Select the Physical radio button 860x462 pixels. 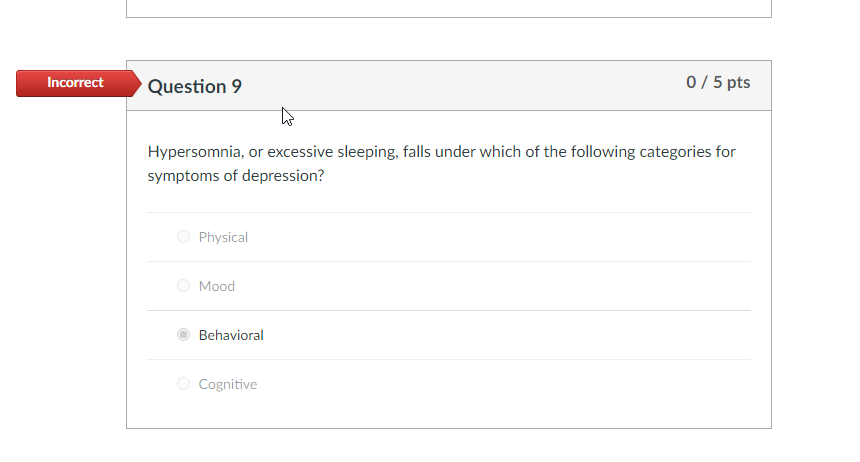(x=183, y=237)
